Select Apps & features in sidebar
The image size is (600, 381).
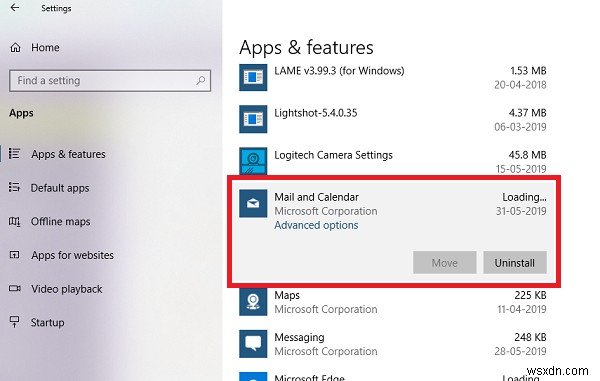coord(68,154)
